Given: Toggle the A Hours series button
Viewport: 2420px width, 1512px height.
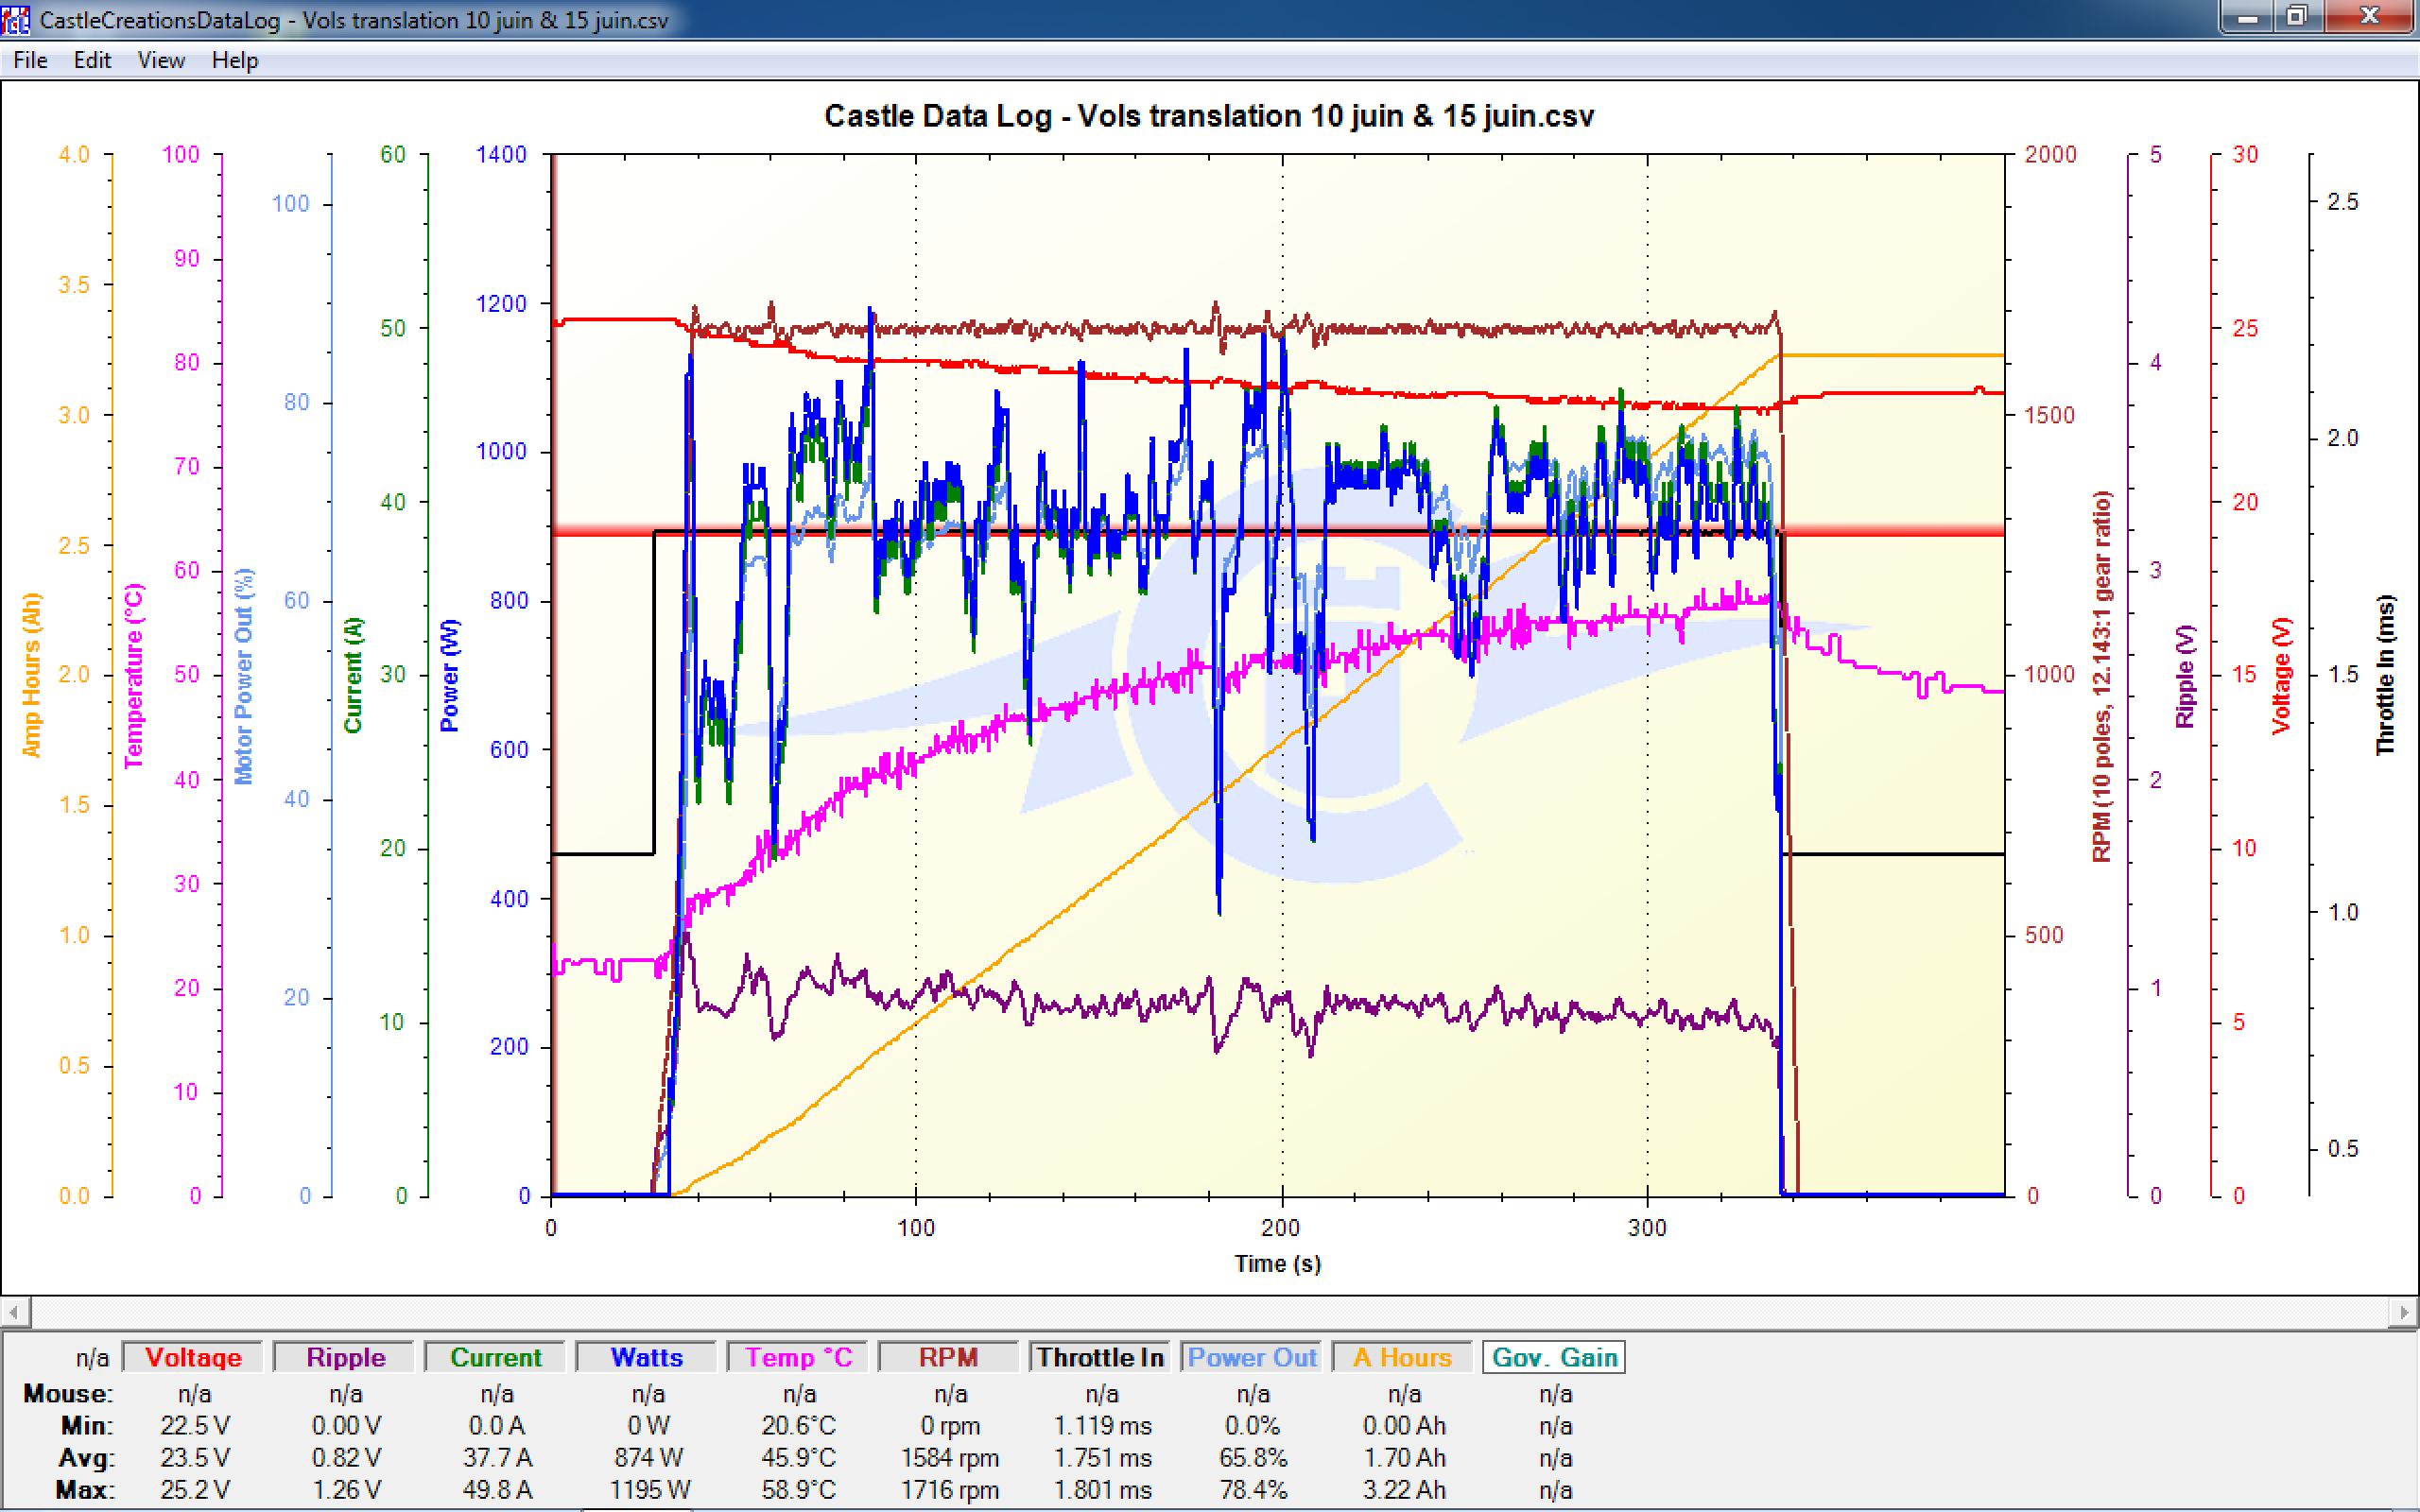Looking at the screenshot, I should 1402,1357.
